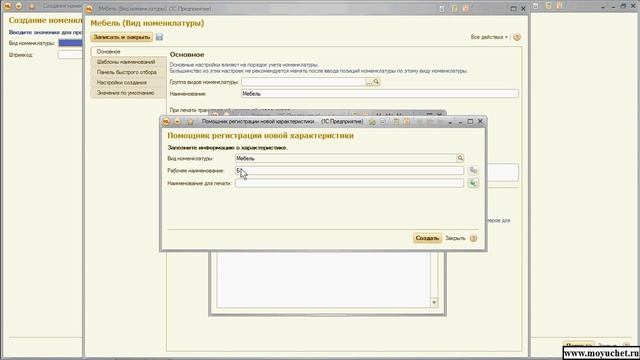Click 1C logo icon in Создание номенклатуры window
The image size is (640, 360).
click(x=7, y=6)
